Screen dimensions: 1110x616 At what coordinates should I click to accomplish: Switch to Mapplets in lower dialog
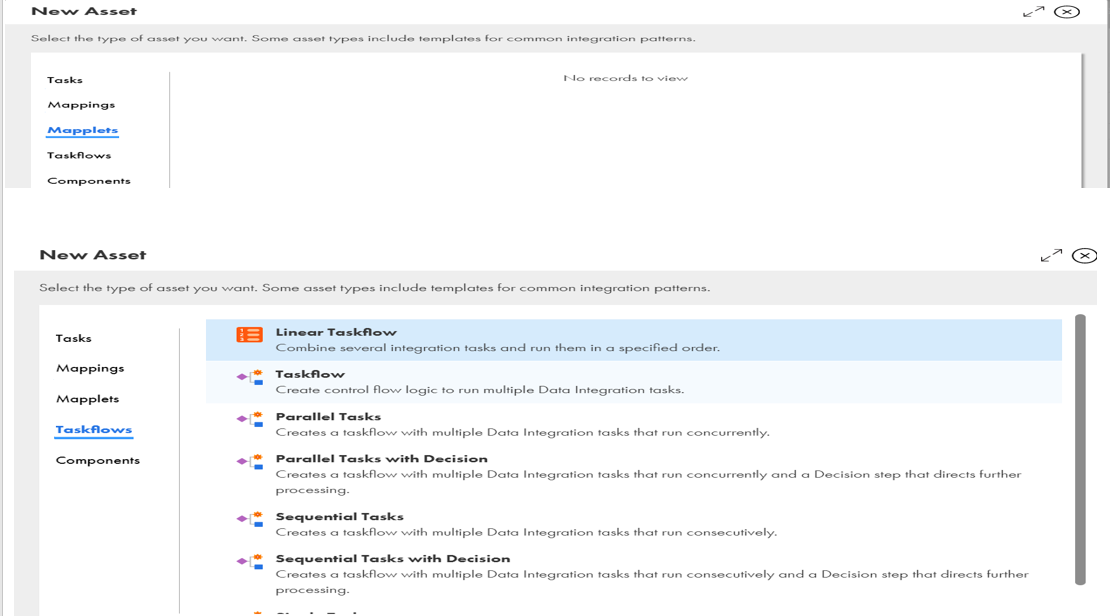click(x=88, y=399)
